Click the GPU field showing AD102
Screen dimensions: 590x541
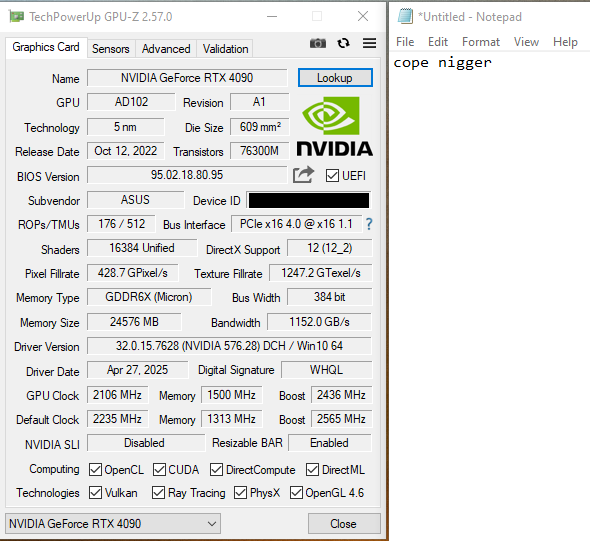(131, 102)
